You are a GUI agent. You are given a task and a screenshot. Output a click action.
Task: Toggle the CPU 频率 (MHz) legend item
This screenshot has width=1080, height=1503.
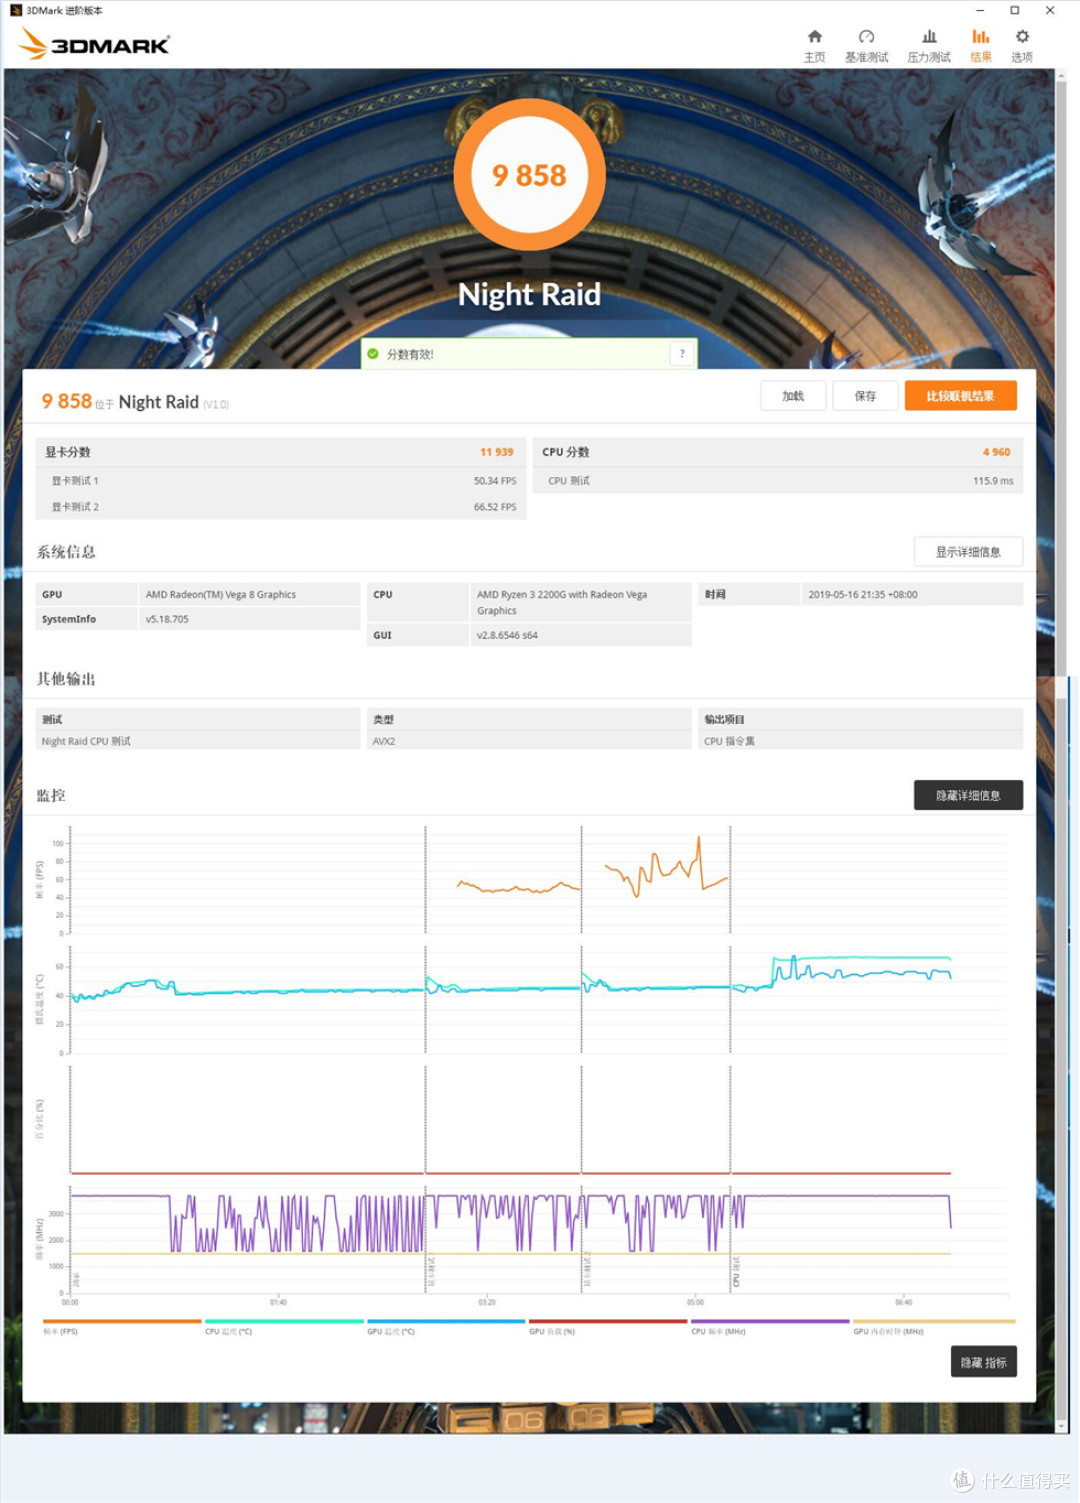point(769,1327)
